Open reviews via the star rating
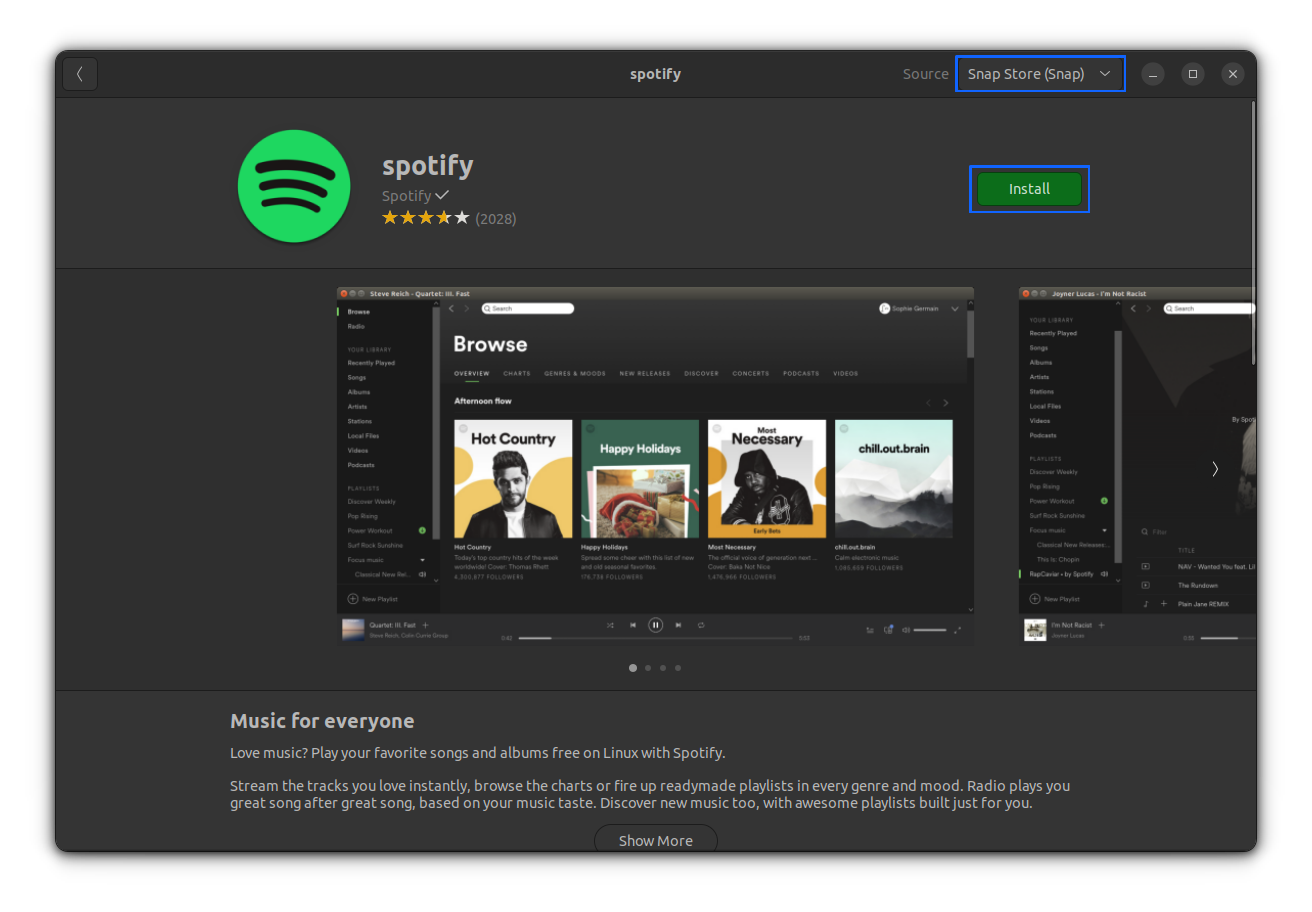This screenshot has width=1312, height=912. pos(425,218)
